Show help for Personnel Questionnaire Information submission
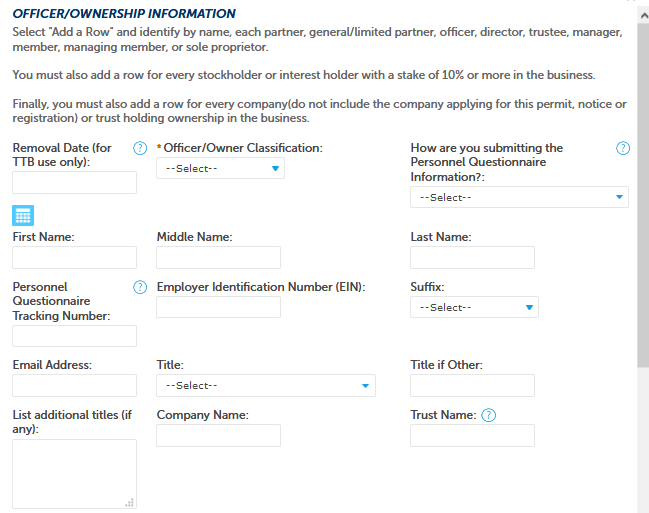Viewport: 649px width, 513px height. pos(623,148)
